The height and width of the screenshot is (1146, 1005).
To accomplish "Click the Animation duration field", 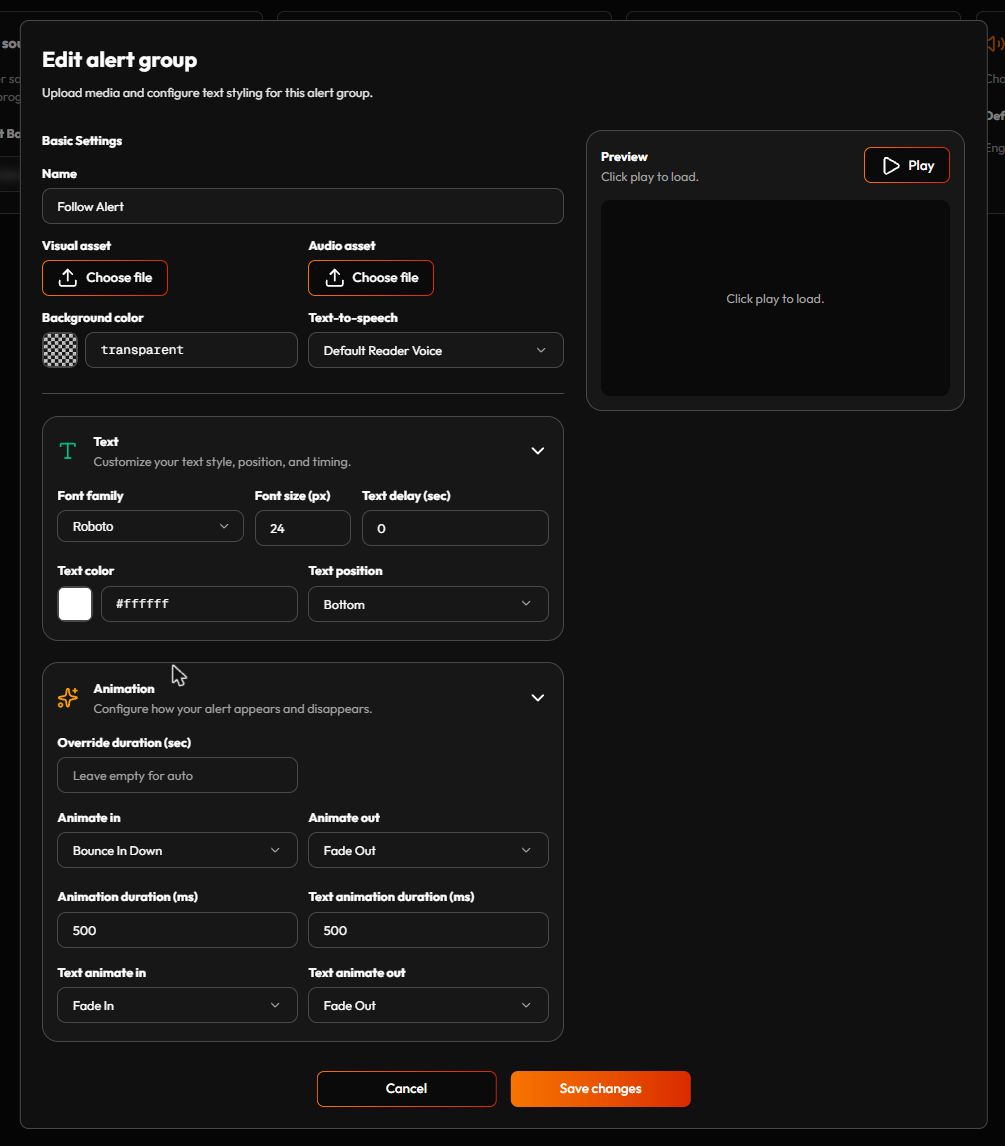I will [x=178, y=930].
